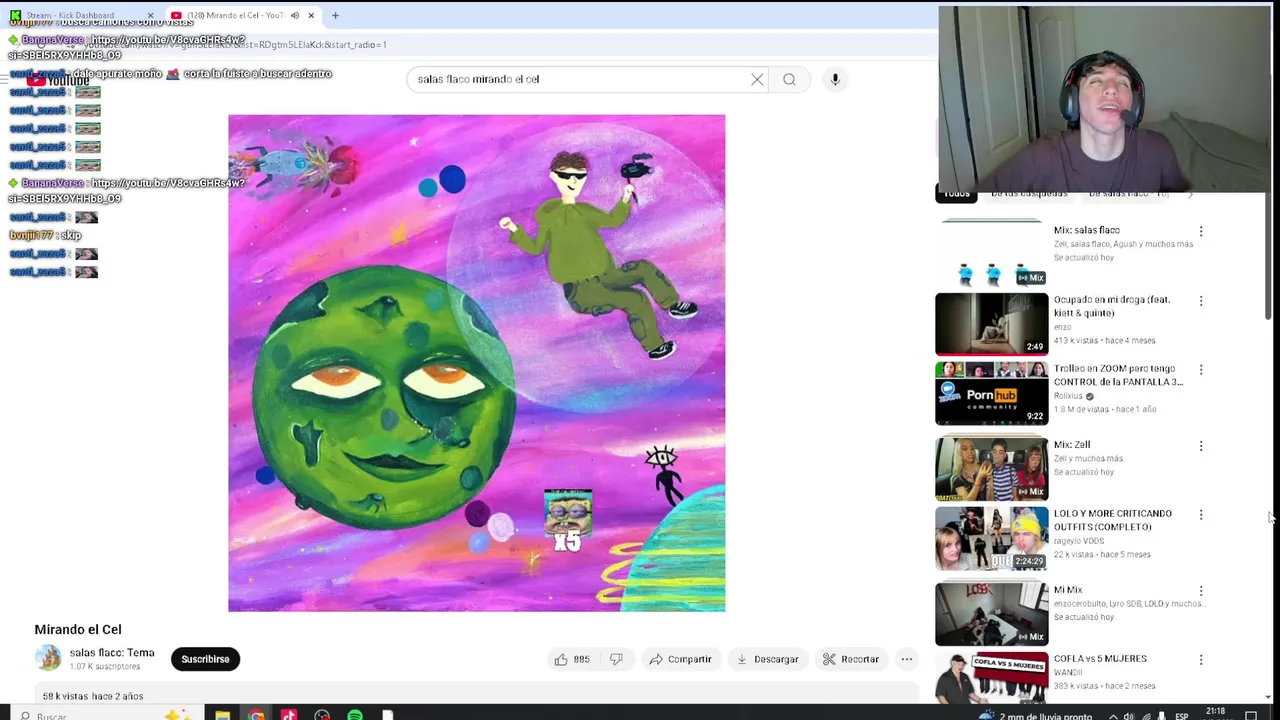The height and width of the screenshot is (720, 1280).
Task: Open a new browser tab
Action: point(335,15)
